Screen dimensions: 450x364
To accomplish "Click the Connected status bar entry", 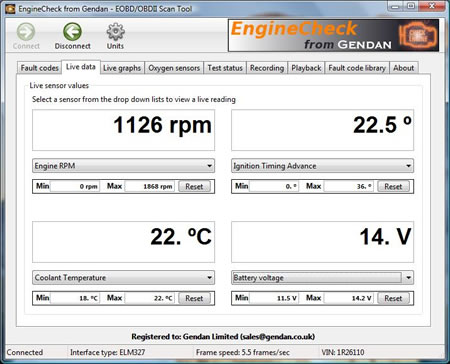I will click(25, 352).
